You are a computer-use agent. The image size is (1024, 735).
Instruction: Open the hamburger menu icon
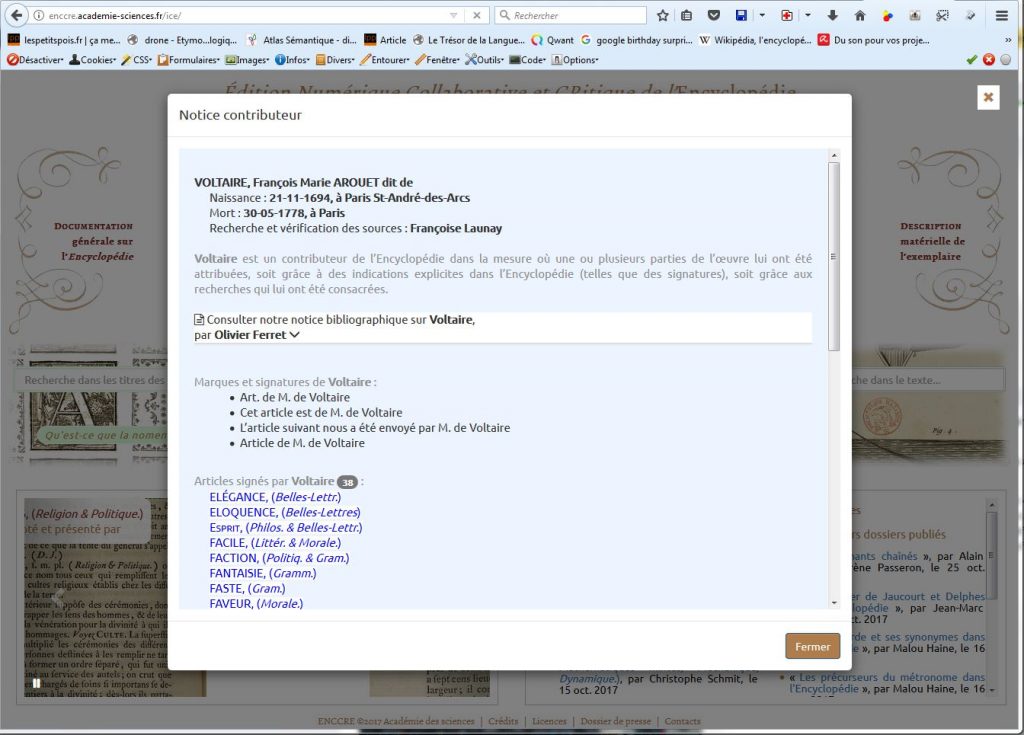coord(1002,16)
